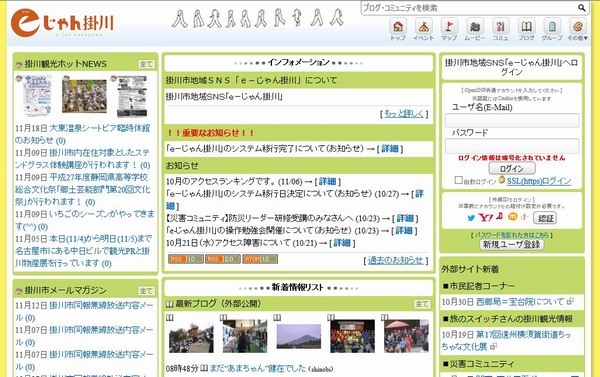600x377 pixels.
Task: Click the 掛川市メールマガジン header icon
Action: tap(19, 291)
